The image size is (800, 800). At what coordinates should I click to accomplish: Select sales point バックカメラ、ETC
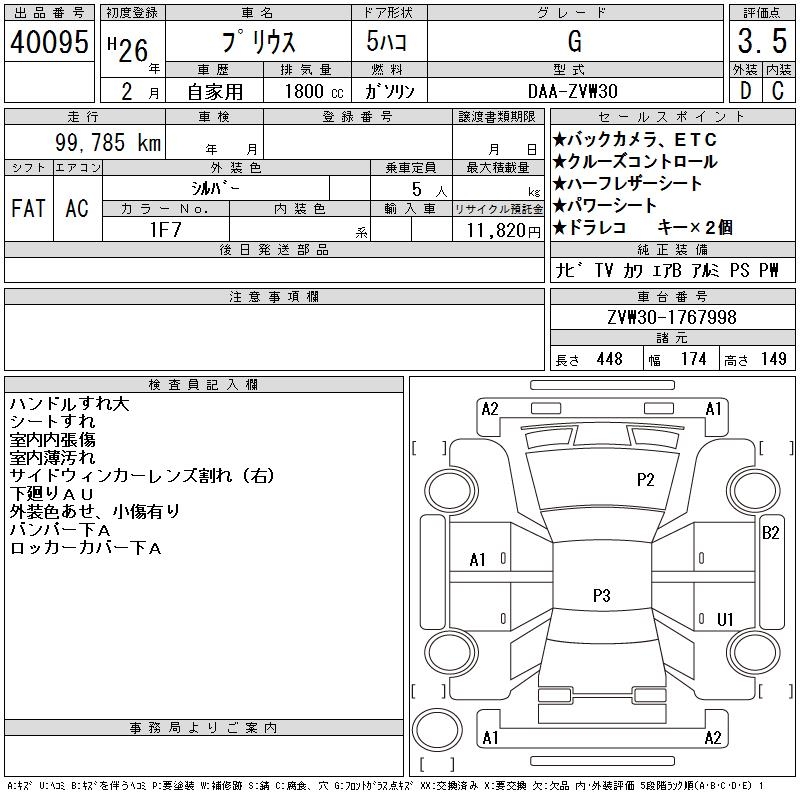point(635,139)
